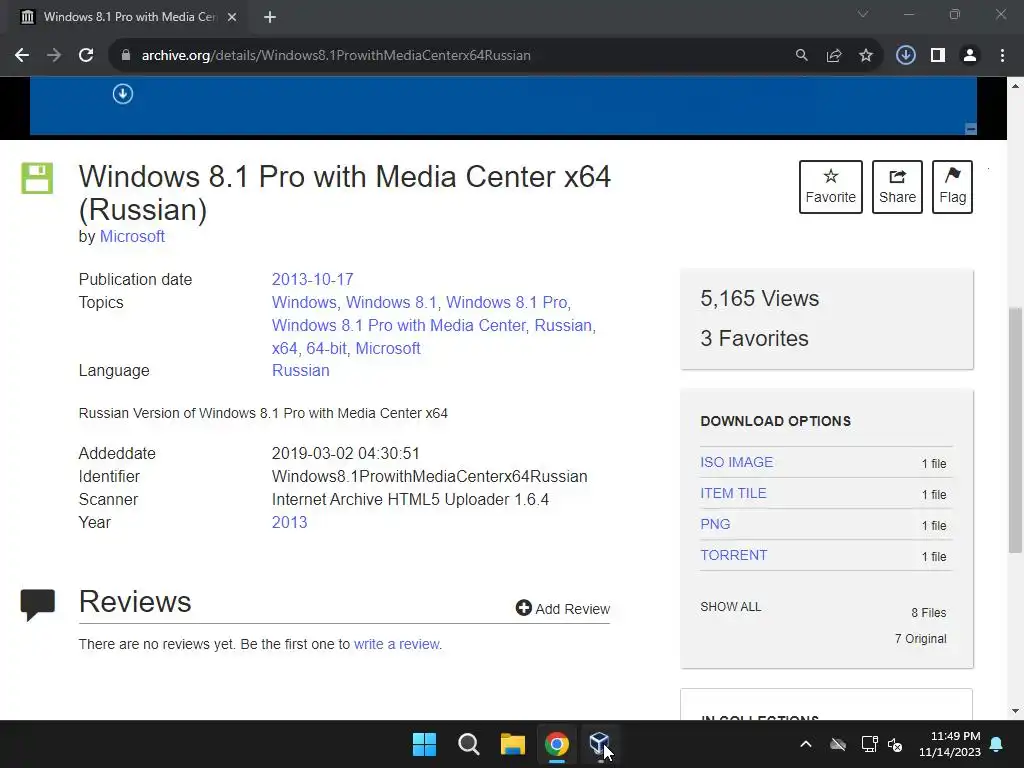Viewport: 1024px width, 768px height.
Task: Open the Windows 8.1 Pro with Media Center topic
Action: click(398, 325)
